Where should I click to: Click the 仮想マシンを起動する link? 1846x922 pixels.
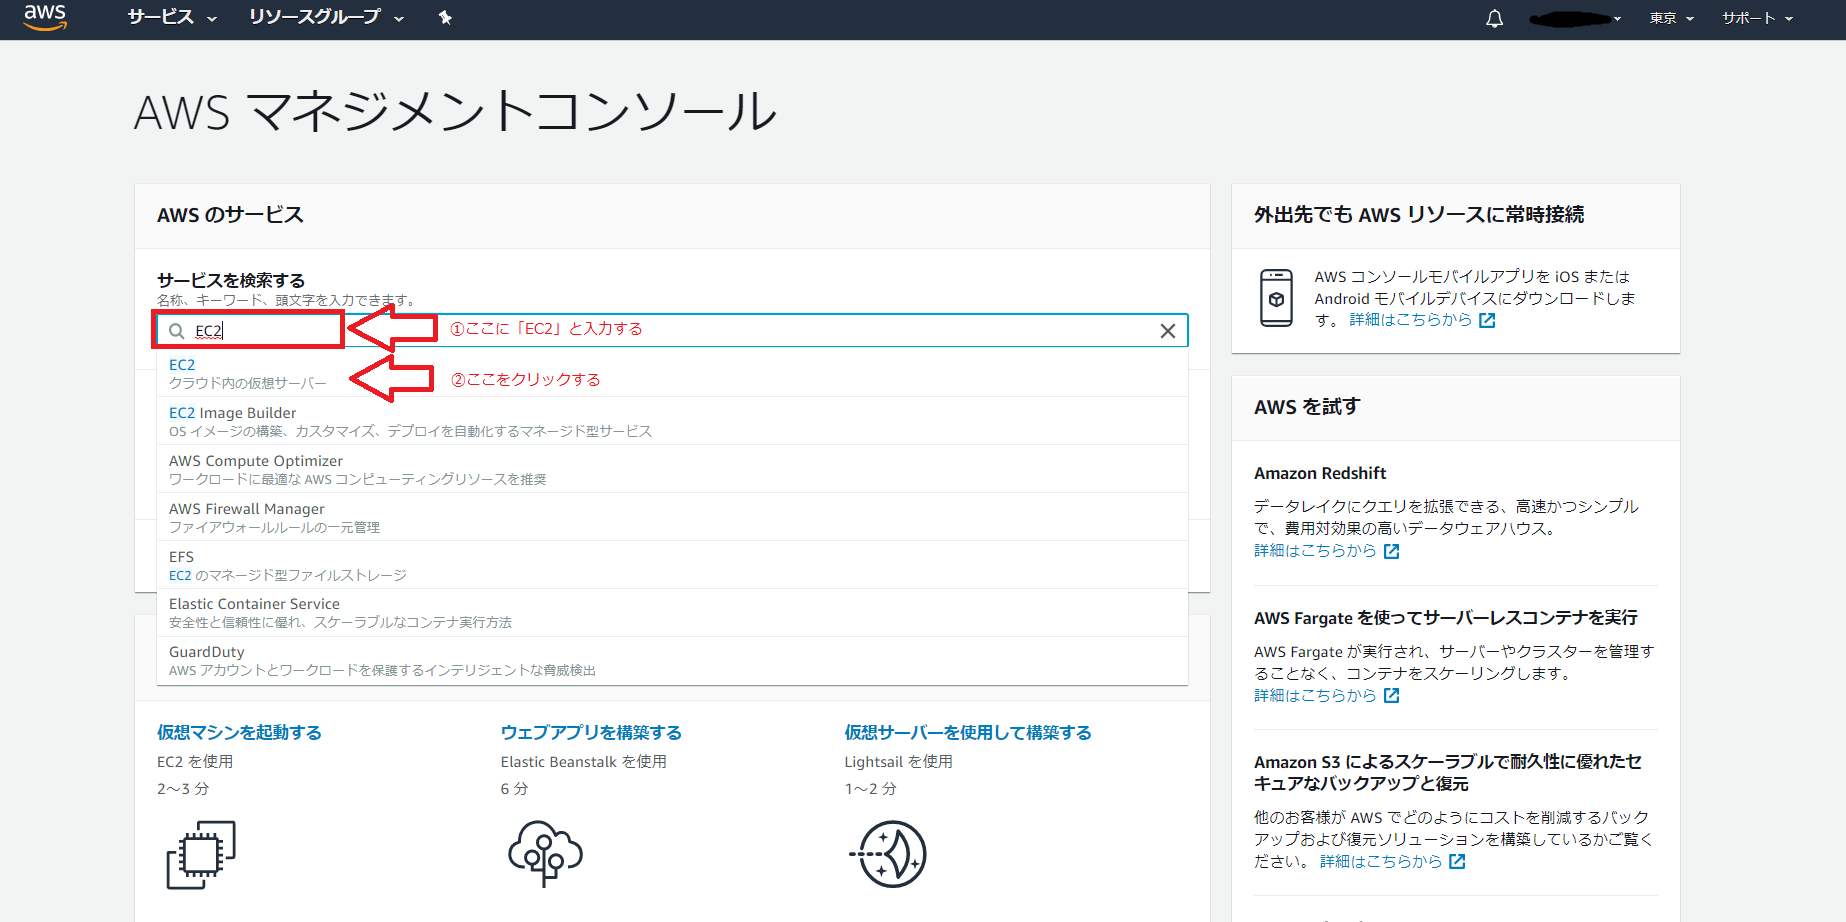click(238, 732)
